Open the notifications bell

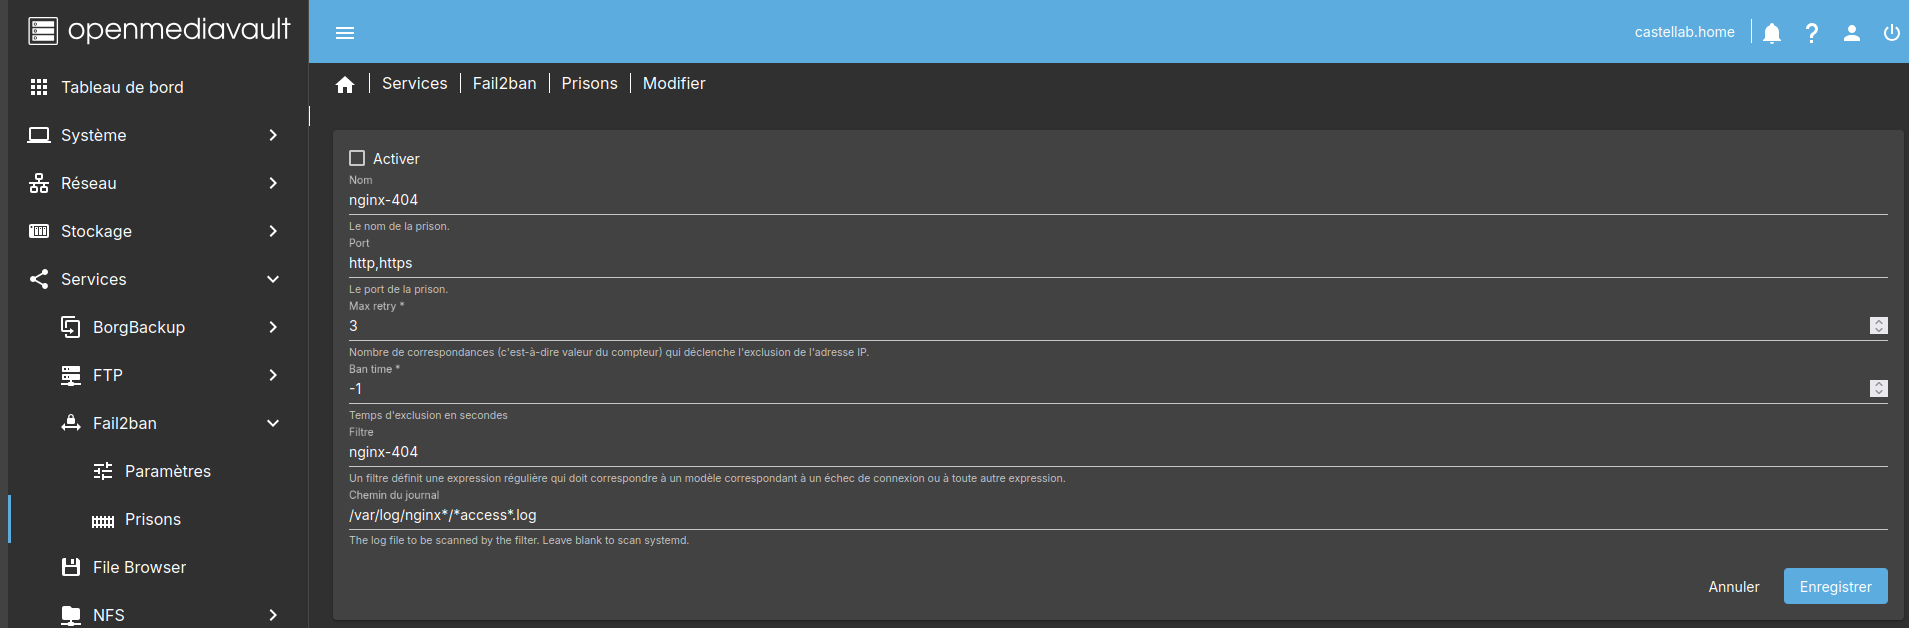point(1772,33)
